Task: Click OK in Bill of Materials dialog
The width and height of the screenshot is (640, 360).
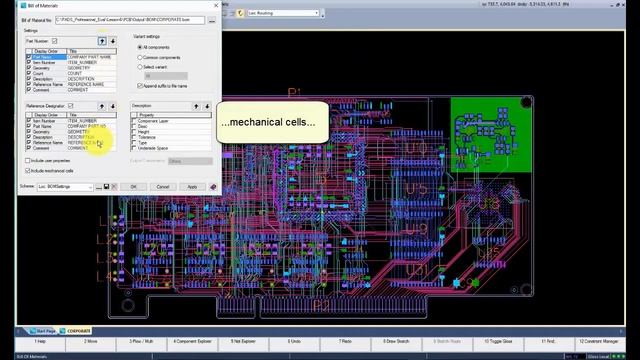Action: coord(133,187)
